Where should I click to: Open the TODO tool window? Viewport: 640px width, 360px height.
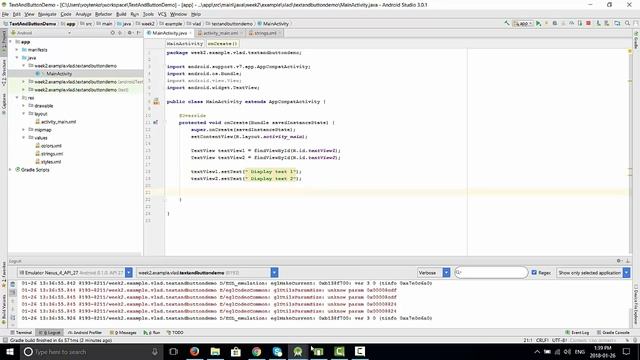coord(175,333)
